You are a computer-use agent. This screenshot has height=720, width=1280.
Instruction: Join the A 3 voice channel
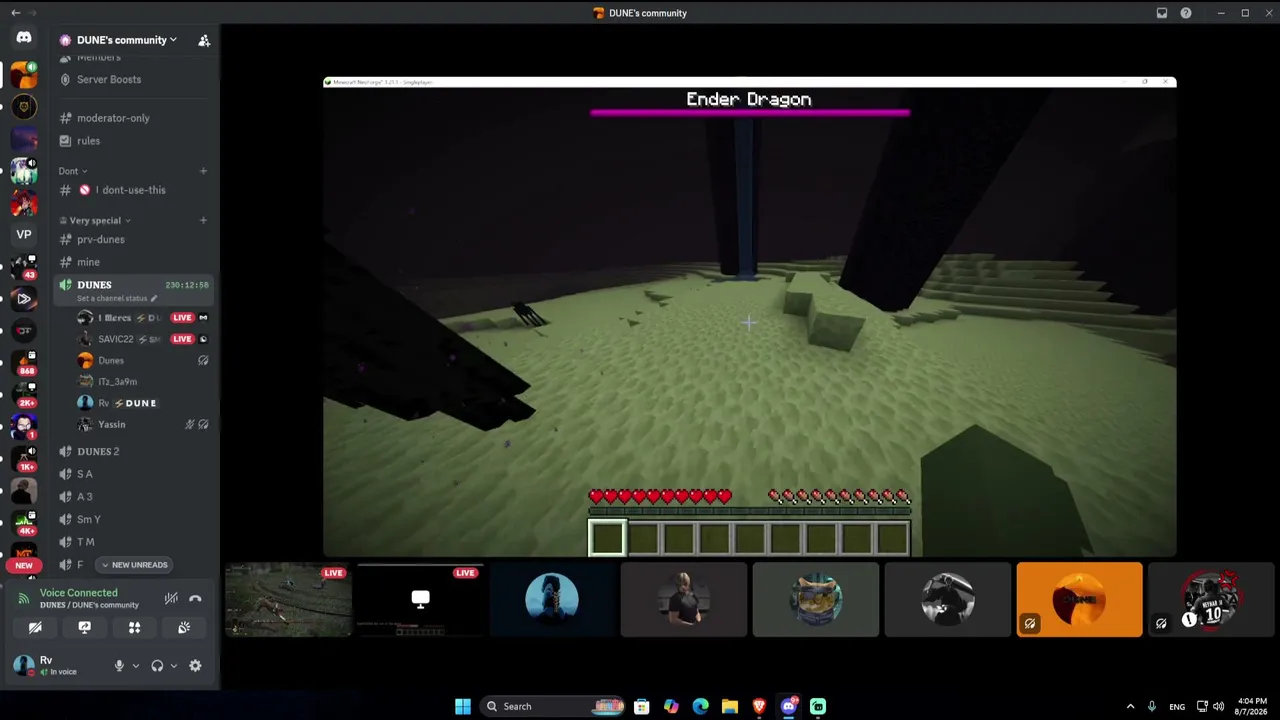[85, 497]
